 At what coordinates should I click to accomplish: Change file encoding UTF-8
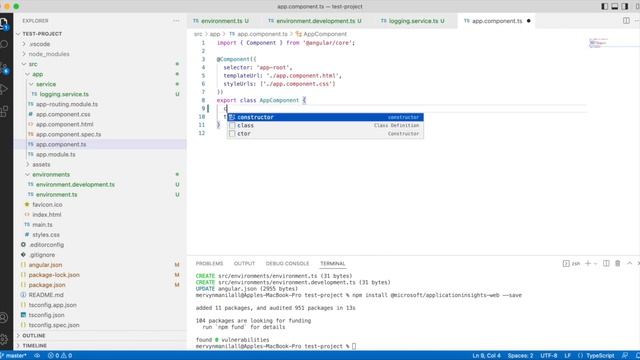[549, 356]
